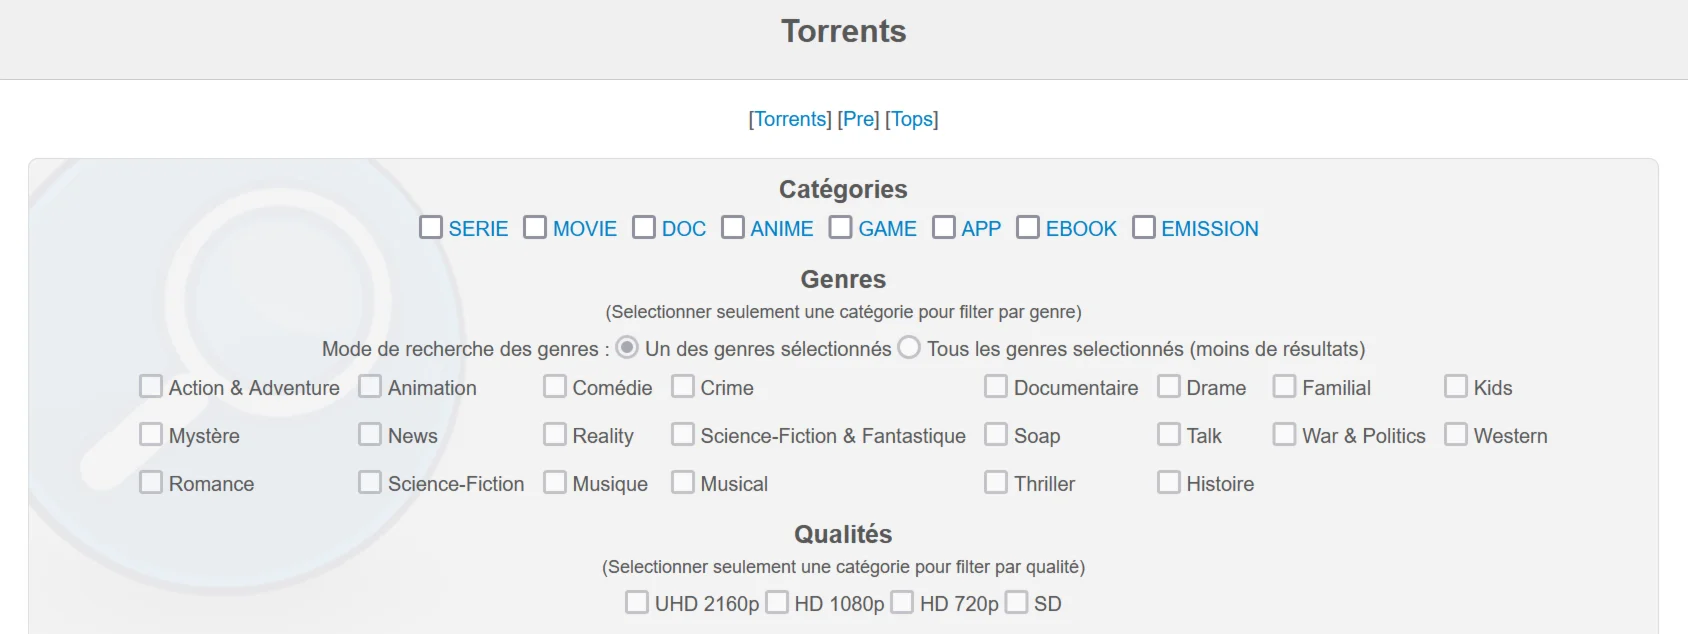This screenshot has width=1688, height=634.
Task: Open the Pre link
Action: [858, 119]
